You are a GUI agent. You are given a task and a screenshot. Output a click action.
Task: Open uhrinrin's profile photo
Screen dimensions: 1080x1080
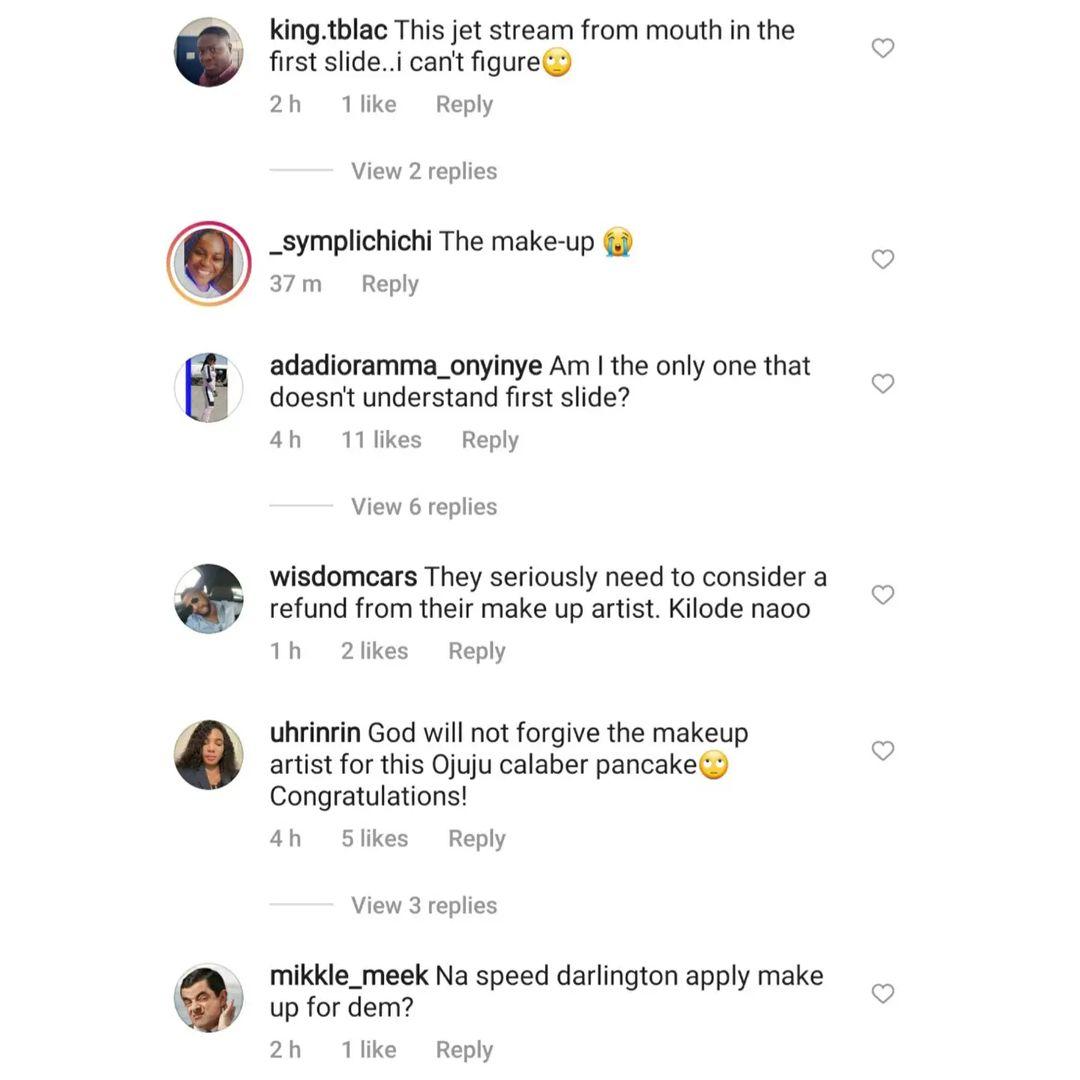(209, 755)
